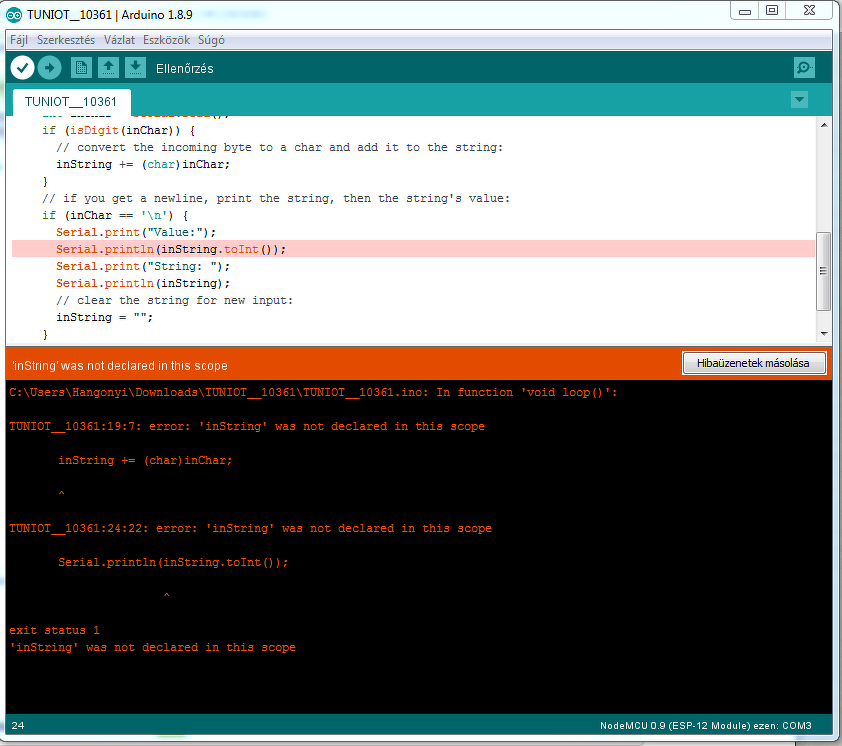Click the highlighted Serial.println(inString.toInt()) line
The image size is (842, 746).
point(413,249)
